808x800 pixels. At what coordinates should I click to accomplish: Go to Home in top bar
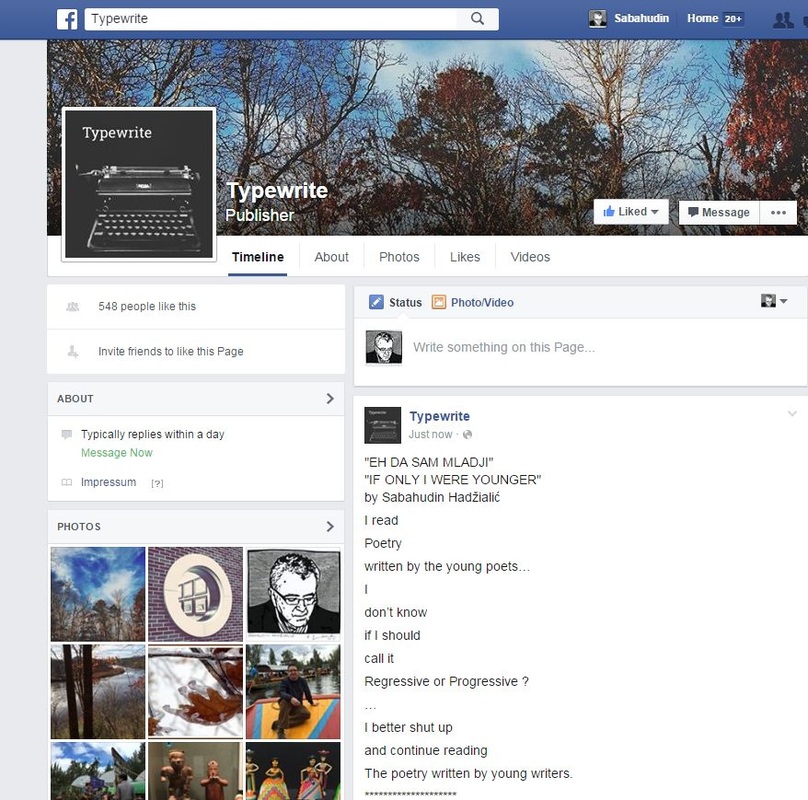(702, 19)
